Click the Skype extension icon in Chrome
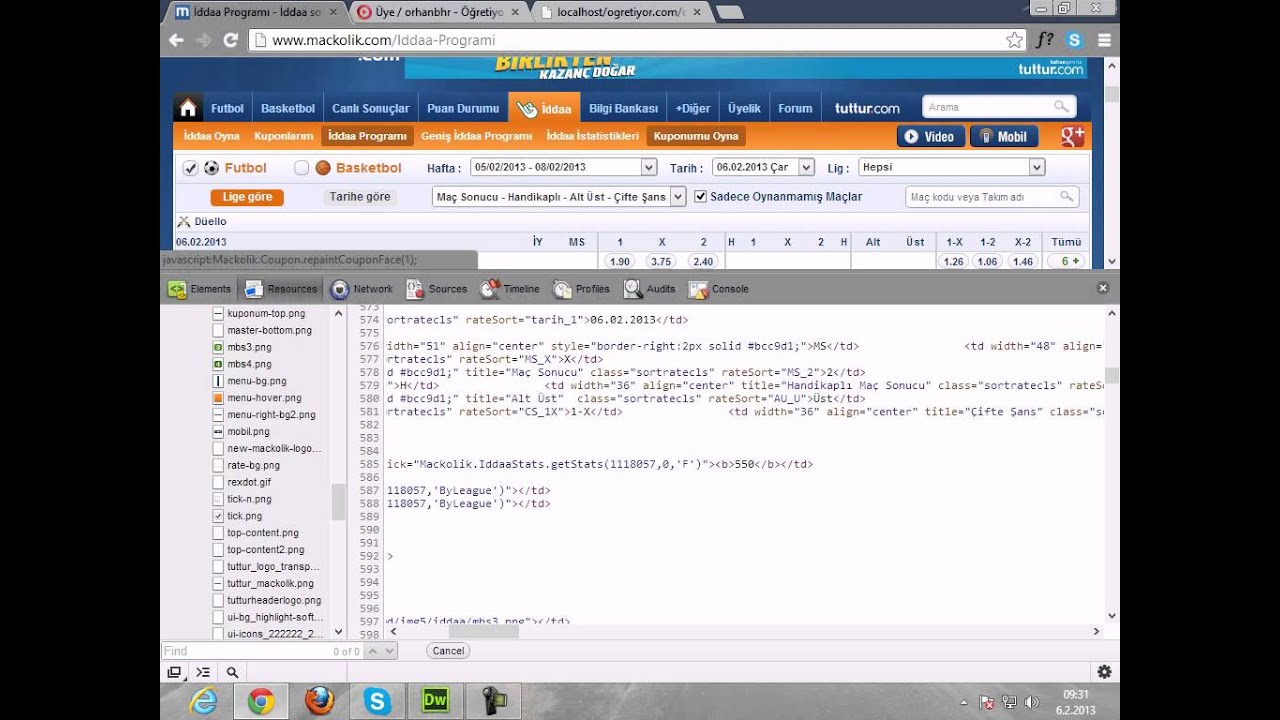 click(x=1075, y=40)
